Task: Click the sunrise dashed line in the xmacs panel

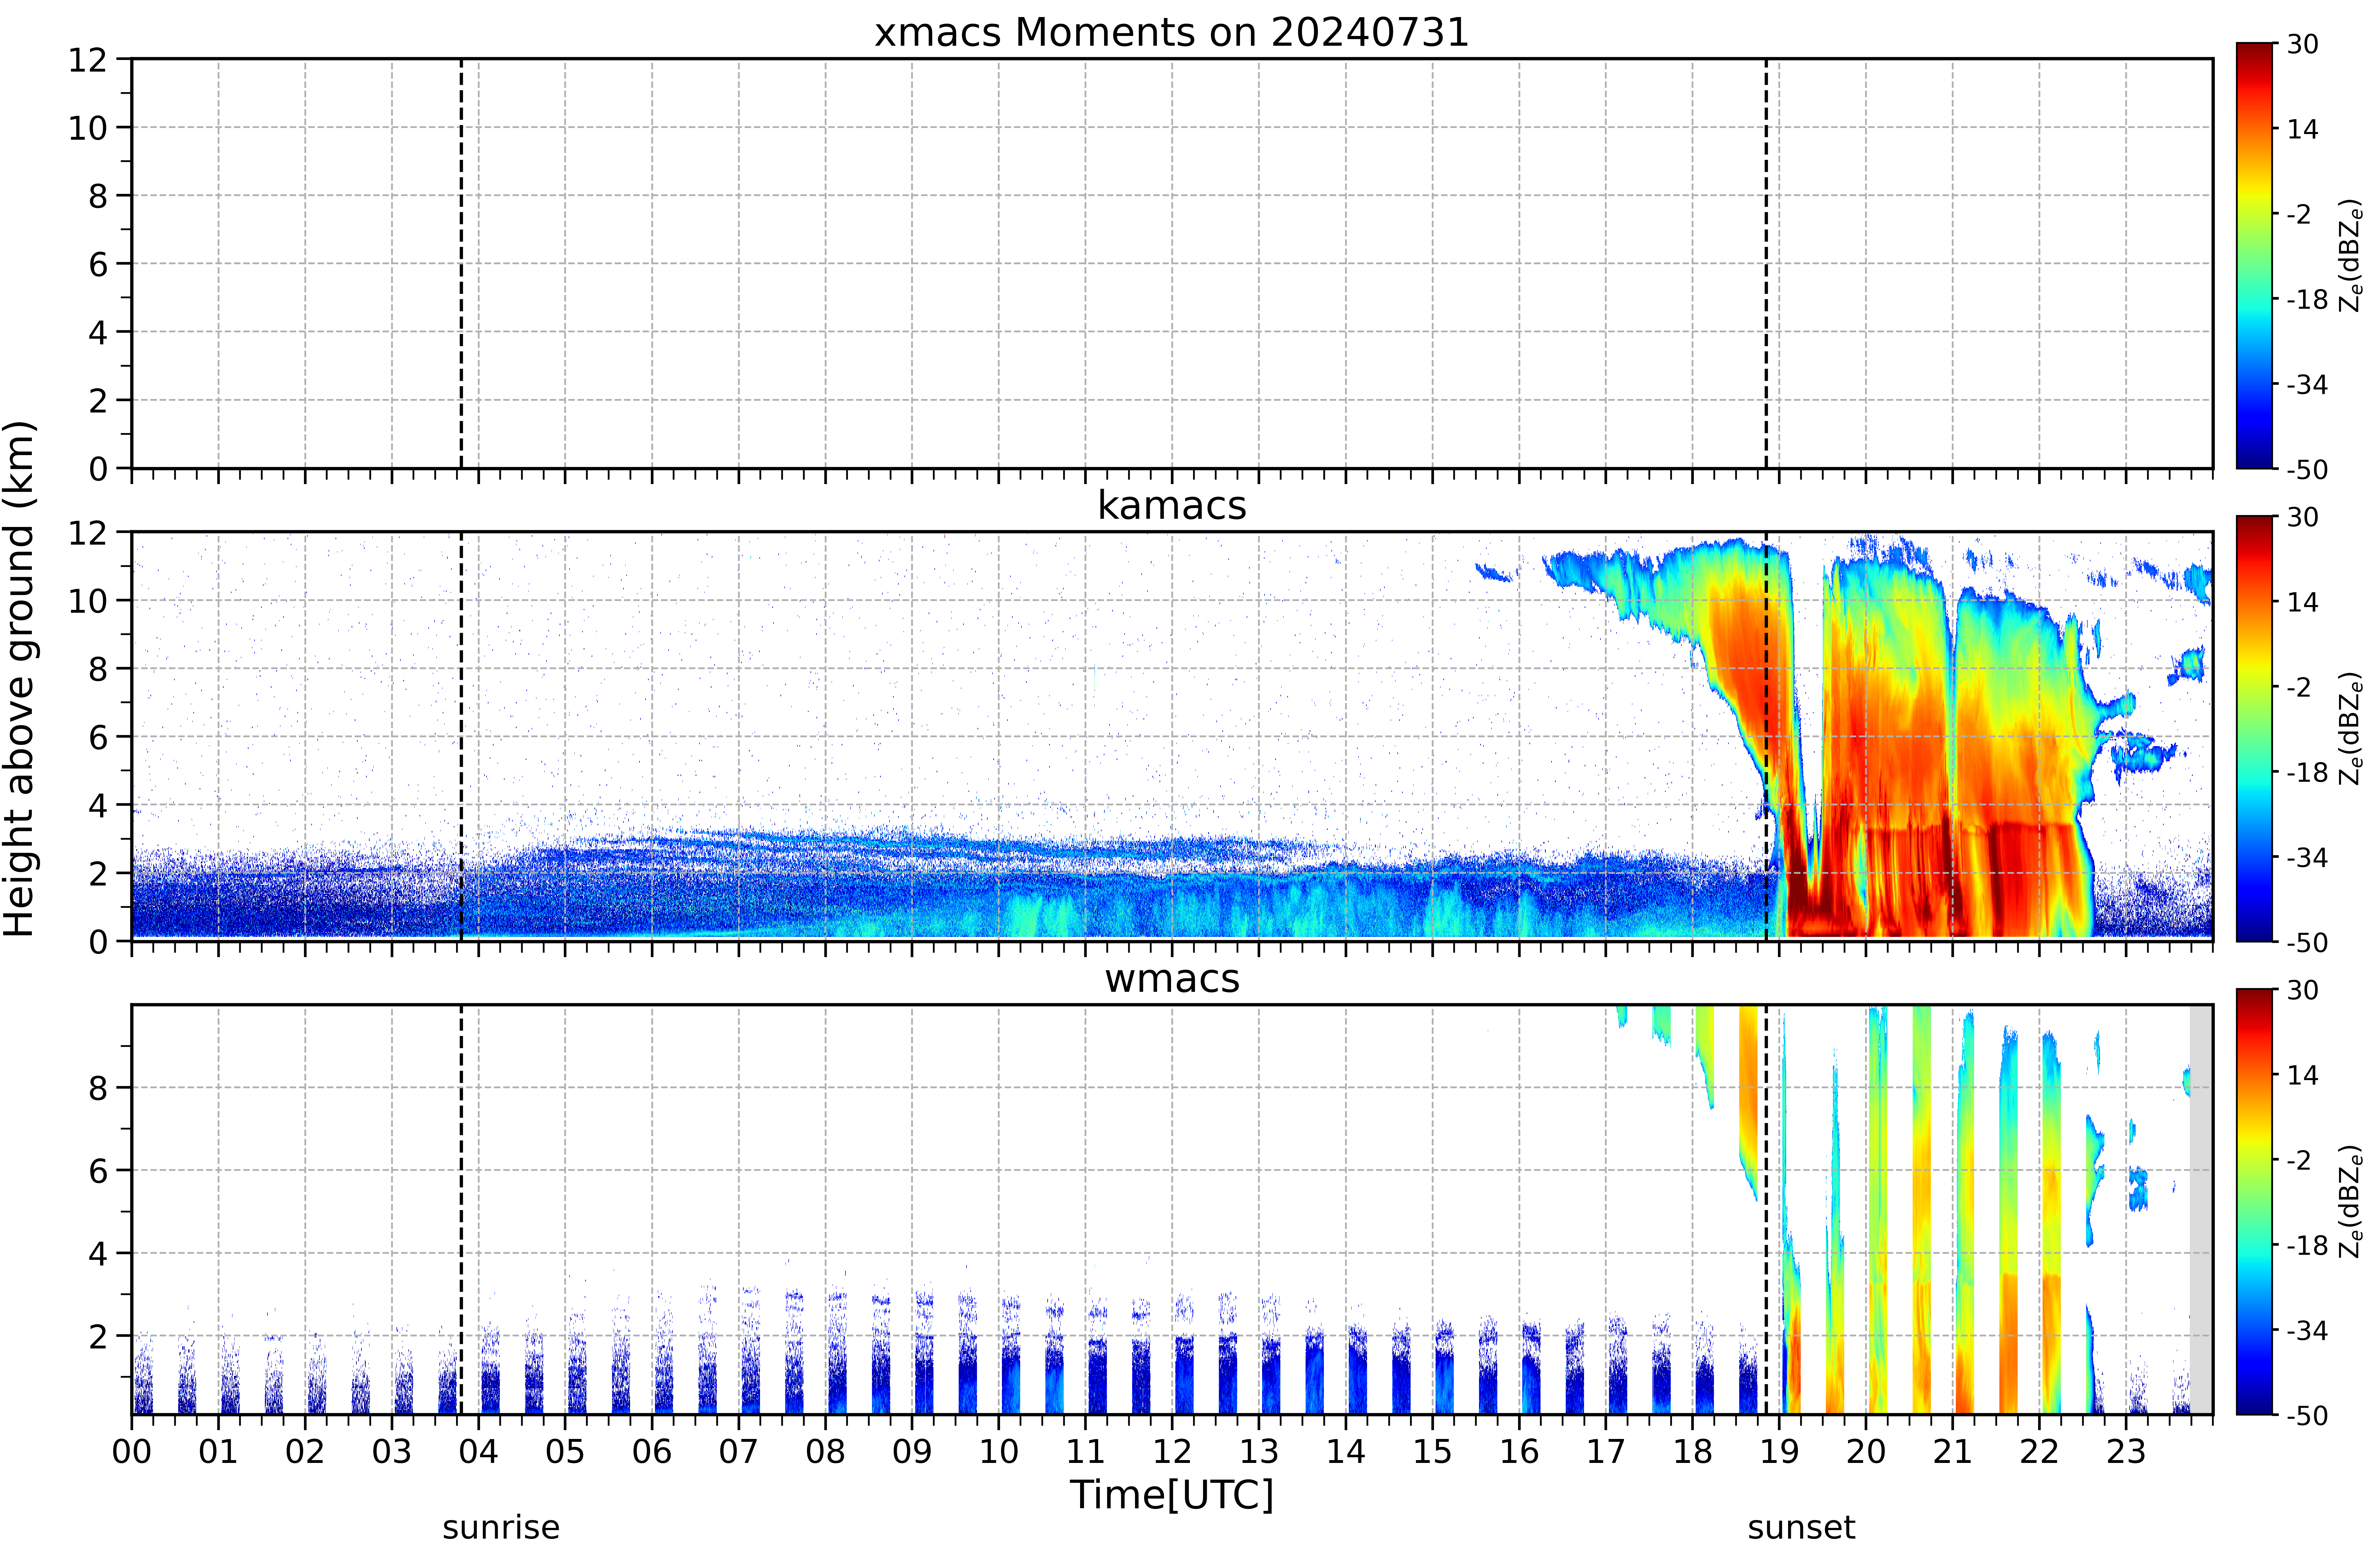Action: pyautogui.click(x=461, y=263)
